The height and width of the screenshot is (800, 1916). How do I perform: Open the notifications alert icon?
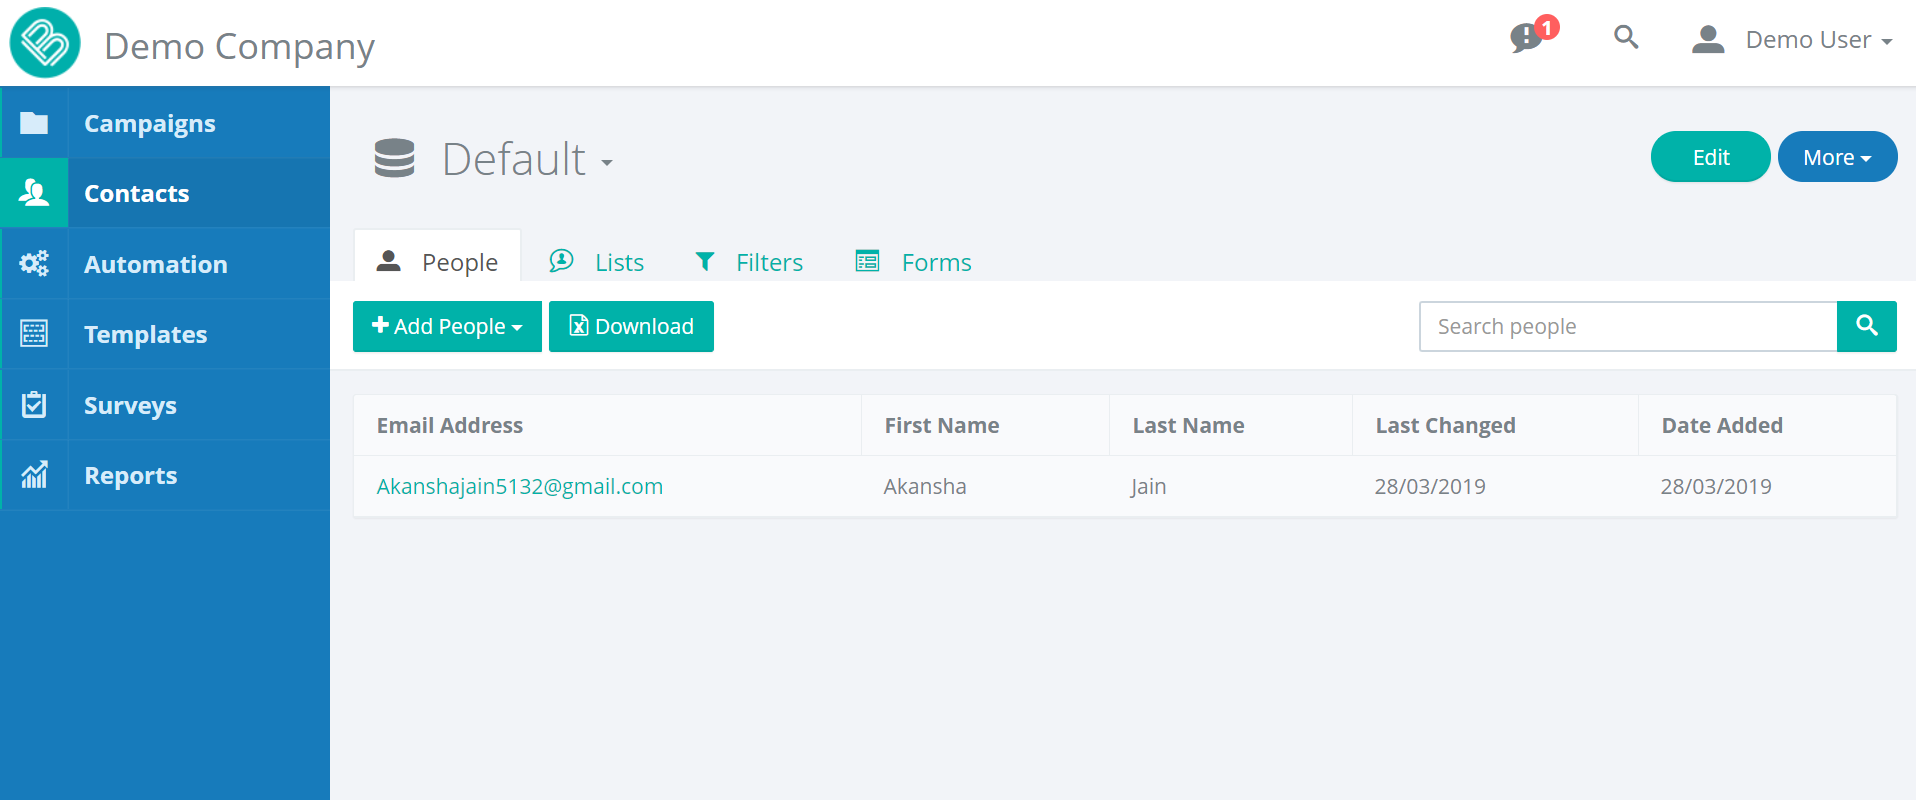(x=1527, y=38)
